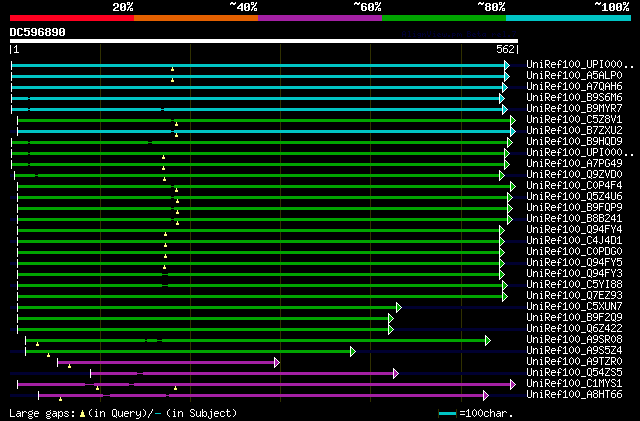Click the yellow gap marker under A5ALP0 alignment
The height and width of the screenshot is (421, 640).
(x=172, y=80)
